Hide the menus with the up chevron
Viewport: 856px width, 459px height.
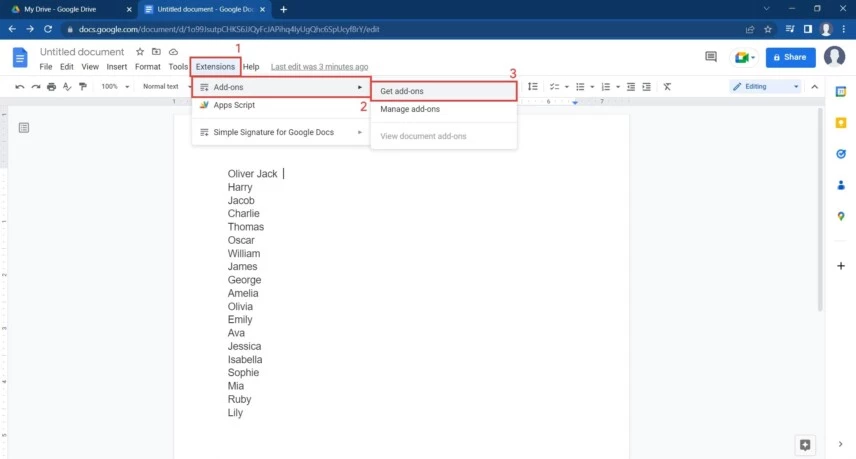pos(815,87)
